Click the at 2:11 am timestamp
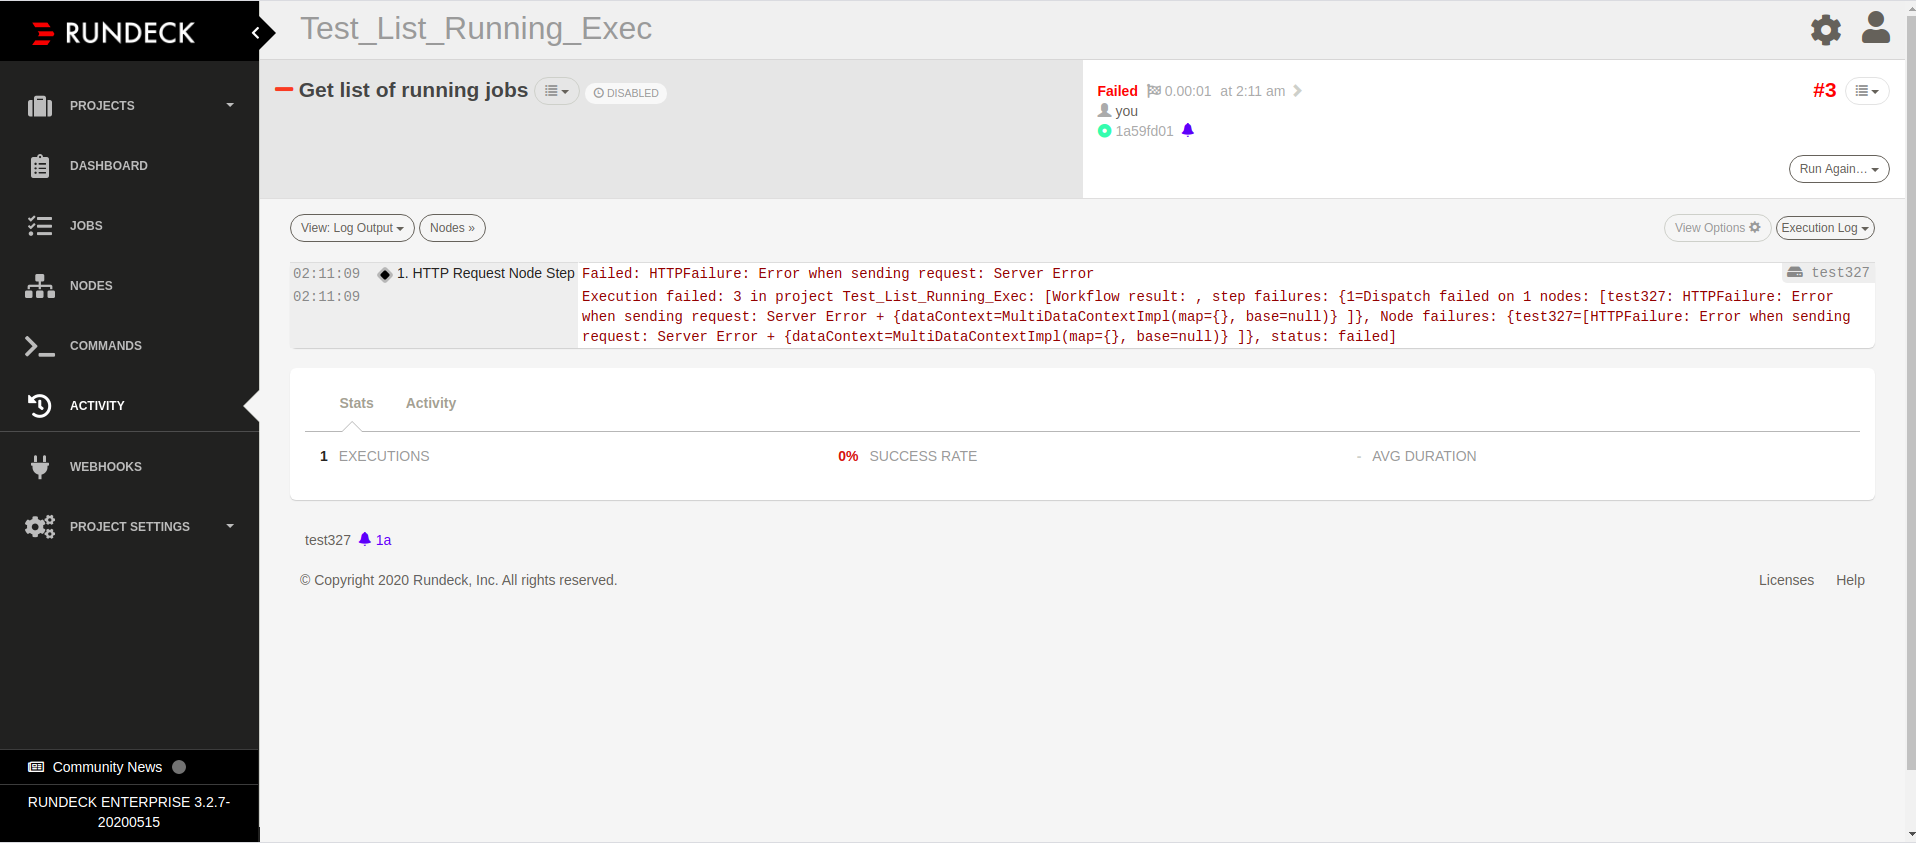1916x845 pixels. coord(1252,91)
